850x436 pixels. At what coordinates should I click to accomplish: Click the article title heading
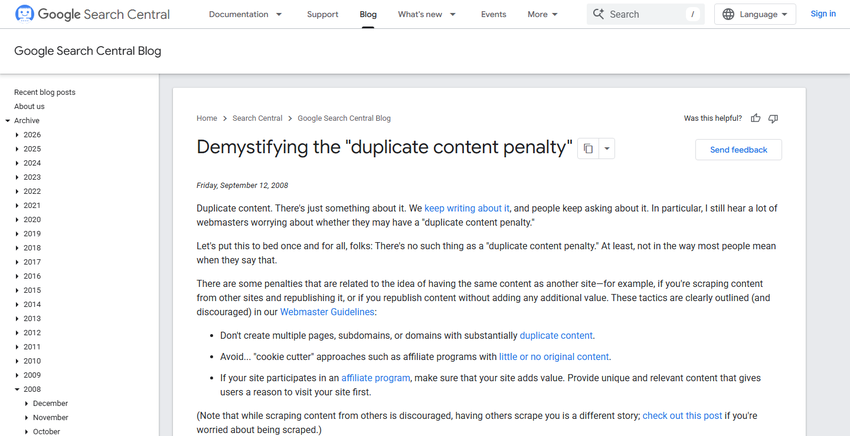384,148
